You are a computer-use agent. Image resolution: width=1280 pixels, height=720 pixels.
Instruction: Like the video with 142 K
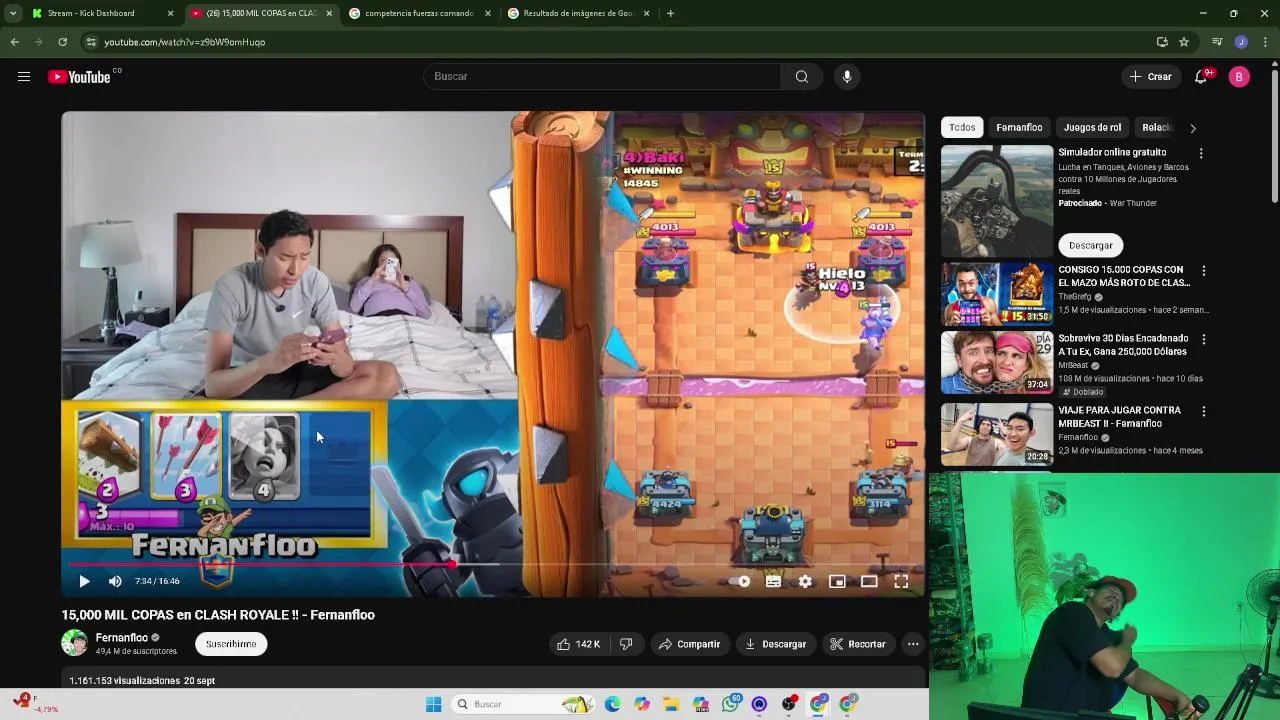click(578, 644)
